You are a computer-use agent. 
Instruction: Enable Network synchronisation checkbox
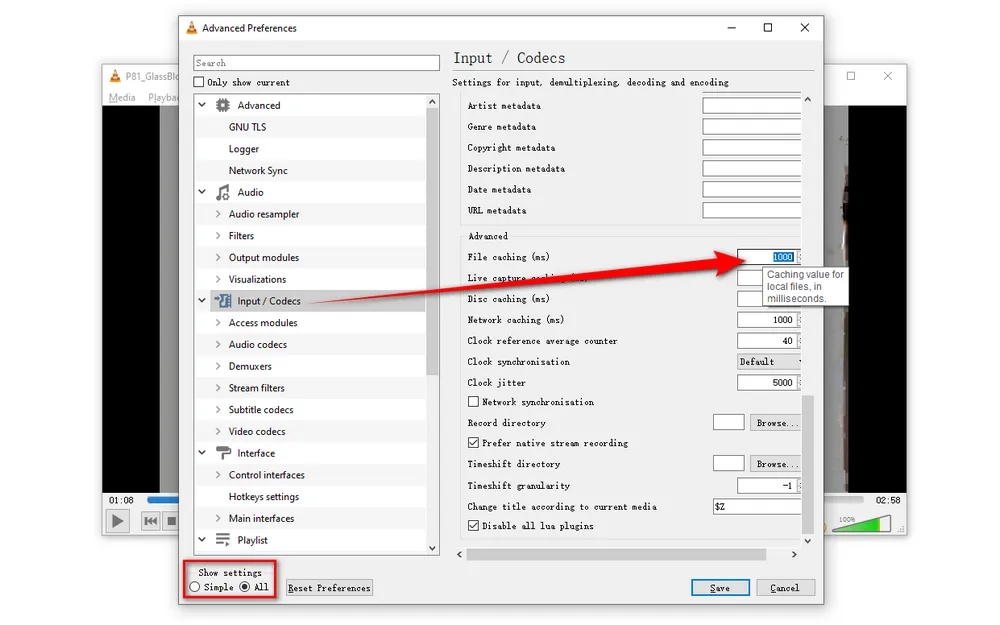pos(474,402)
